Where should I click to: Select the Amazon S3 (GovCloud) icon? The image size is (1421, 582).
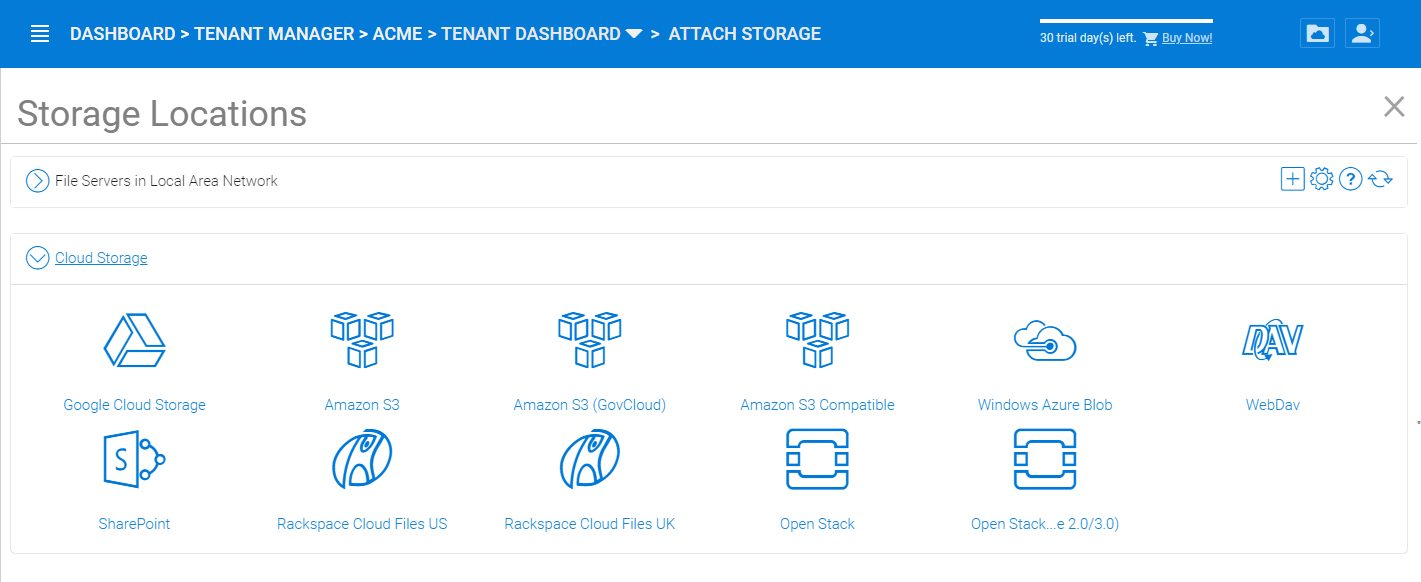[x=590, y=340]
